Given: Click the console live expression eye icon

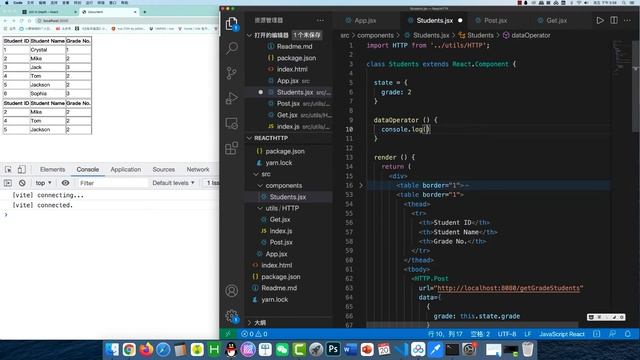Looking at the screenshot, I should click(x=65, y=183).
